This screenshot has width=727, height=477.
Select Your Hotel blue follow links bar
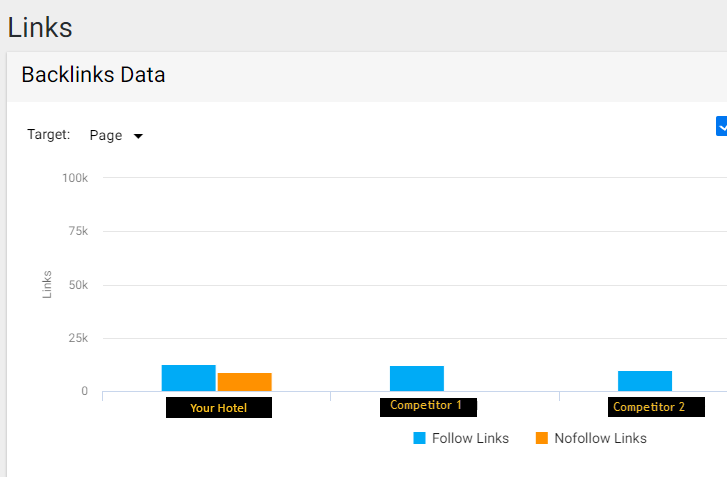(188, 378)
